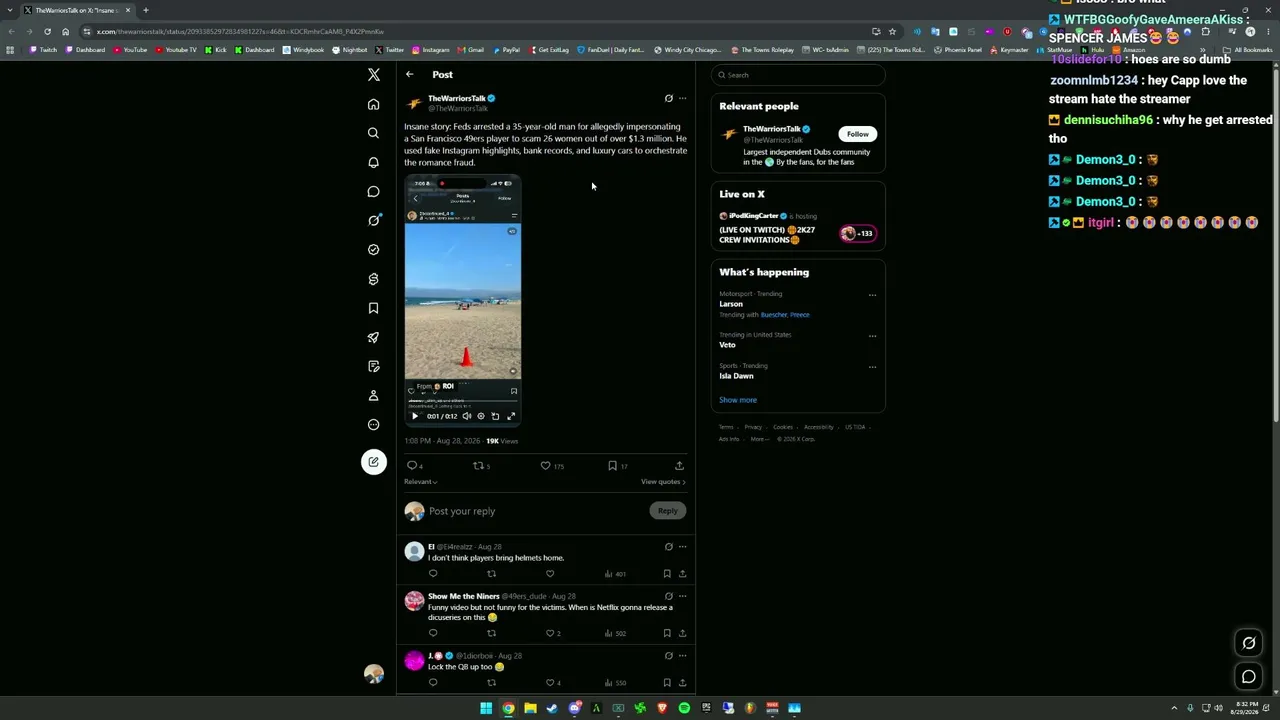Open floating Grok button
1280x720 pixels.
(x=1249, y=643)
